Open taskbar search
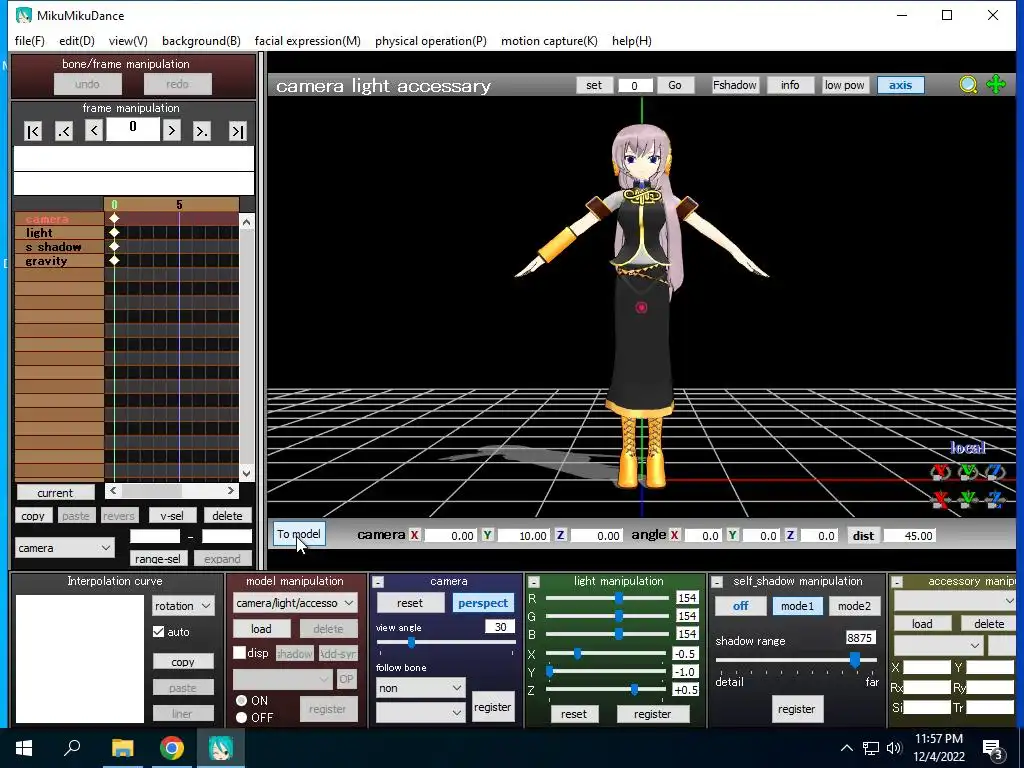Screen dimensions: 1024x768 (72, 748)
